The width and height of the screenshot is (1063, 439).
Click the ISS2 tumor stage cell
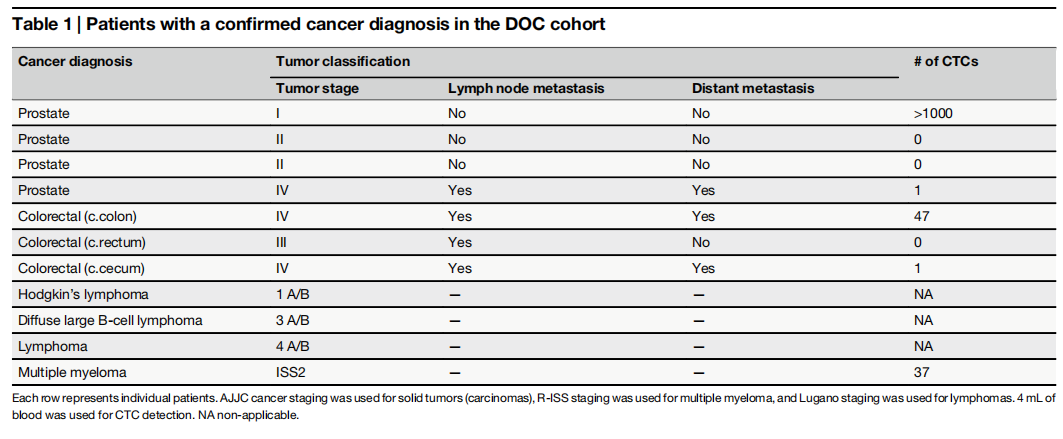click(x=291, y=372)
